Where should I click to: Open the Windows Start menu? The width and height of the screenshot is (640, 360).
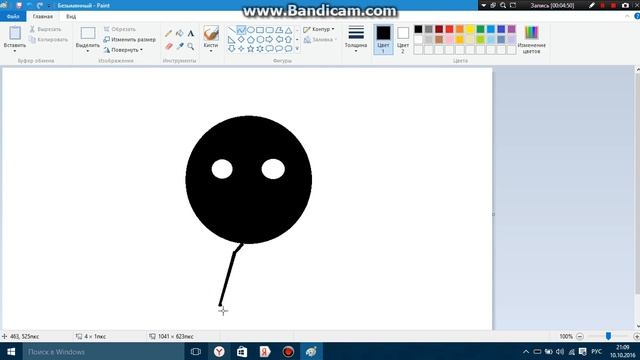pyautogui.click(x=11, y=351)
